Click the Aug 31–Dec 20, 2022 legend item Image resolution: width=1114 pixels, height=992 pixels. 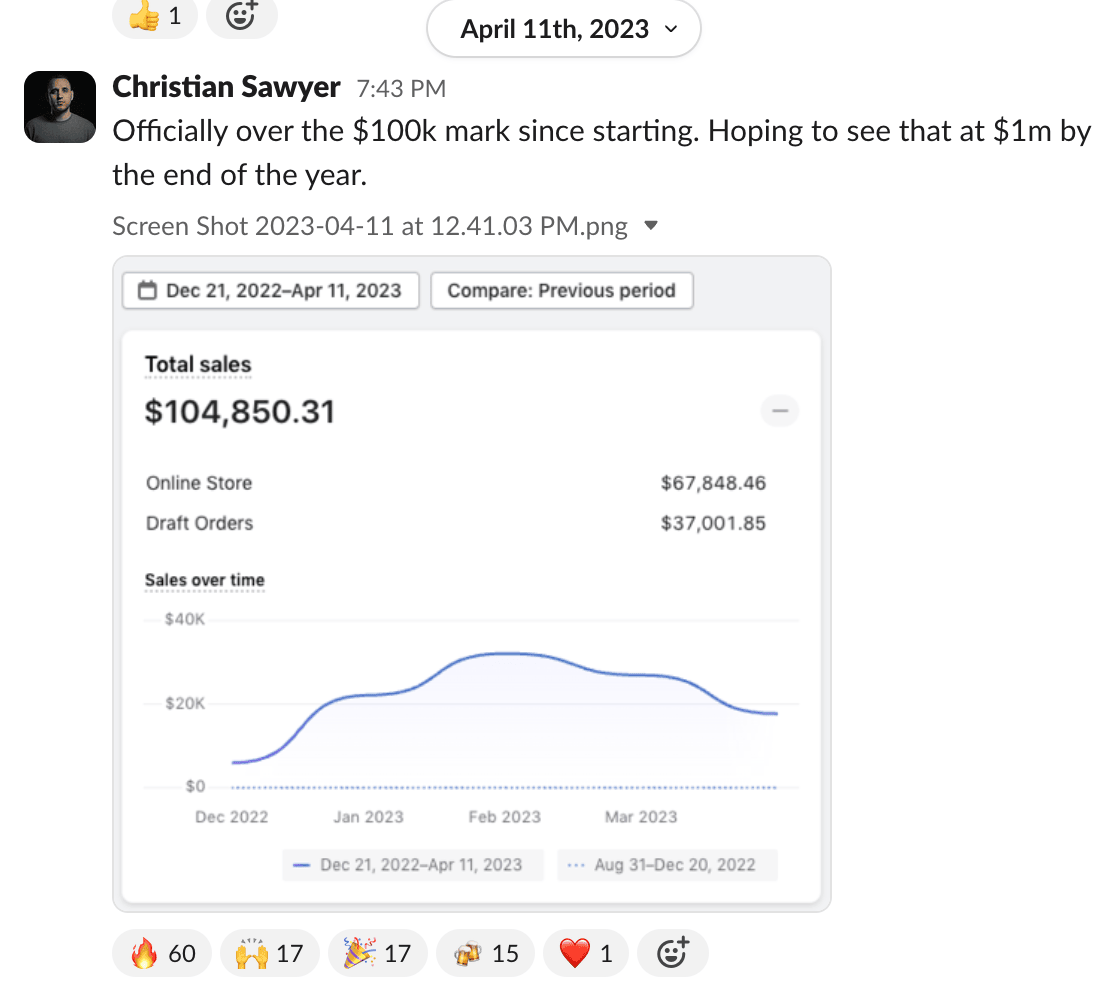(x=667, y=865)
